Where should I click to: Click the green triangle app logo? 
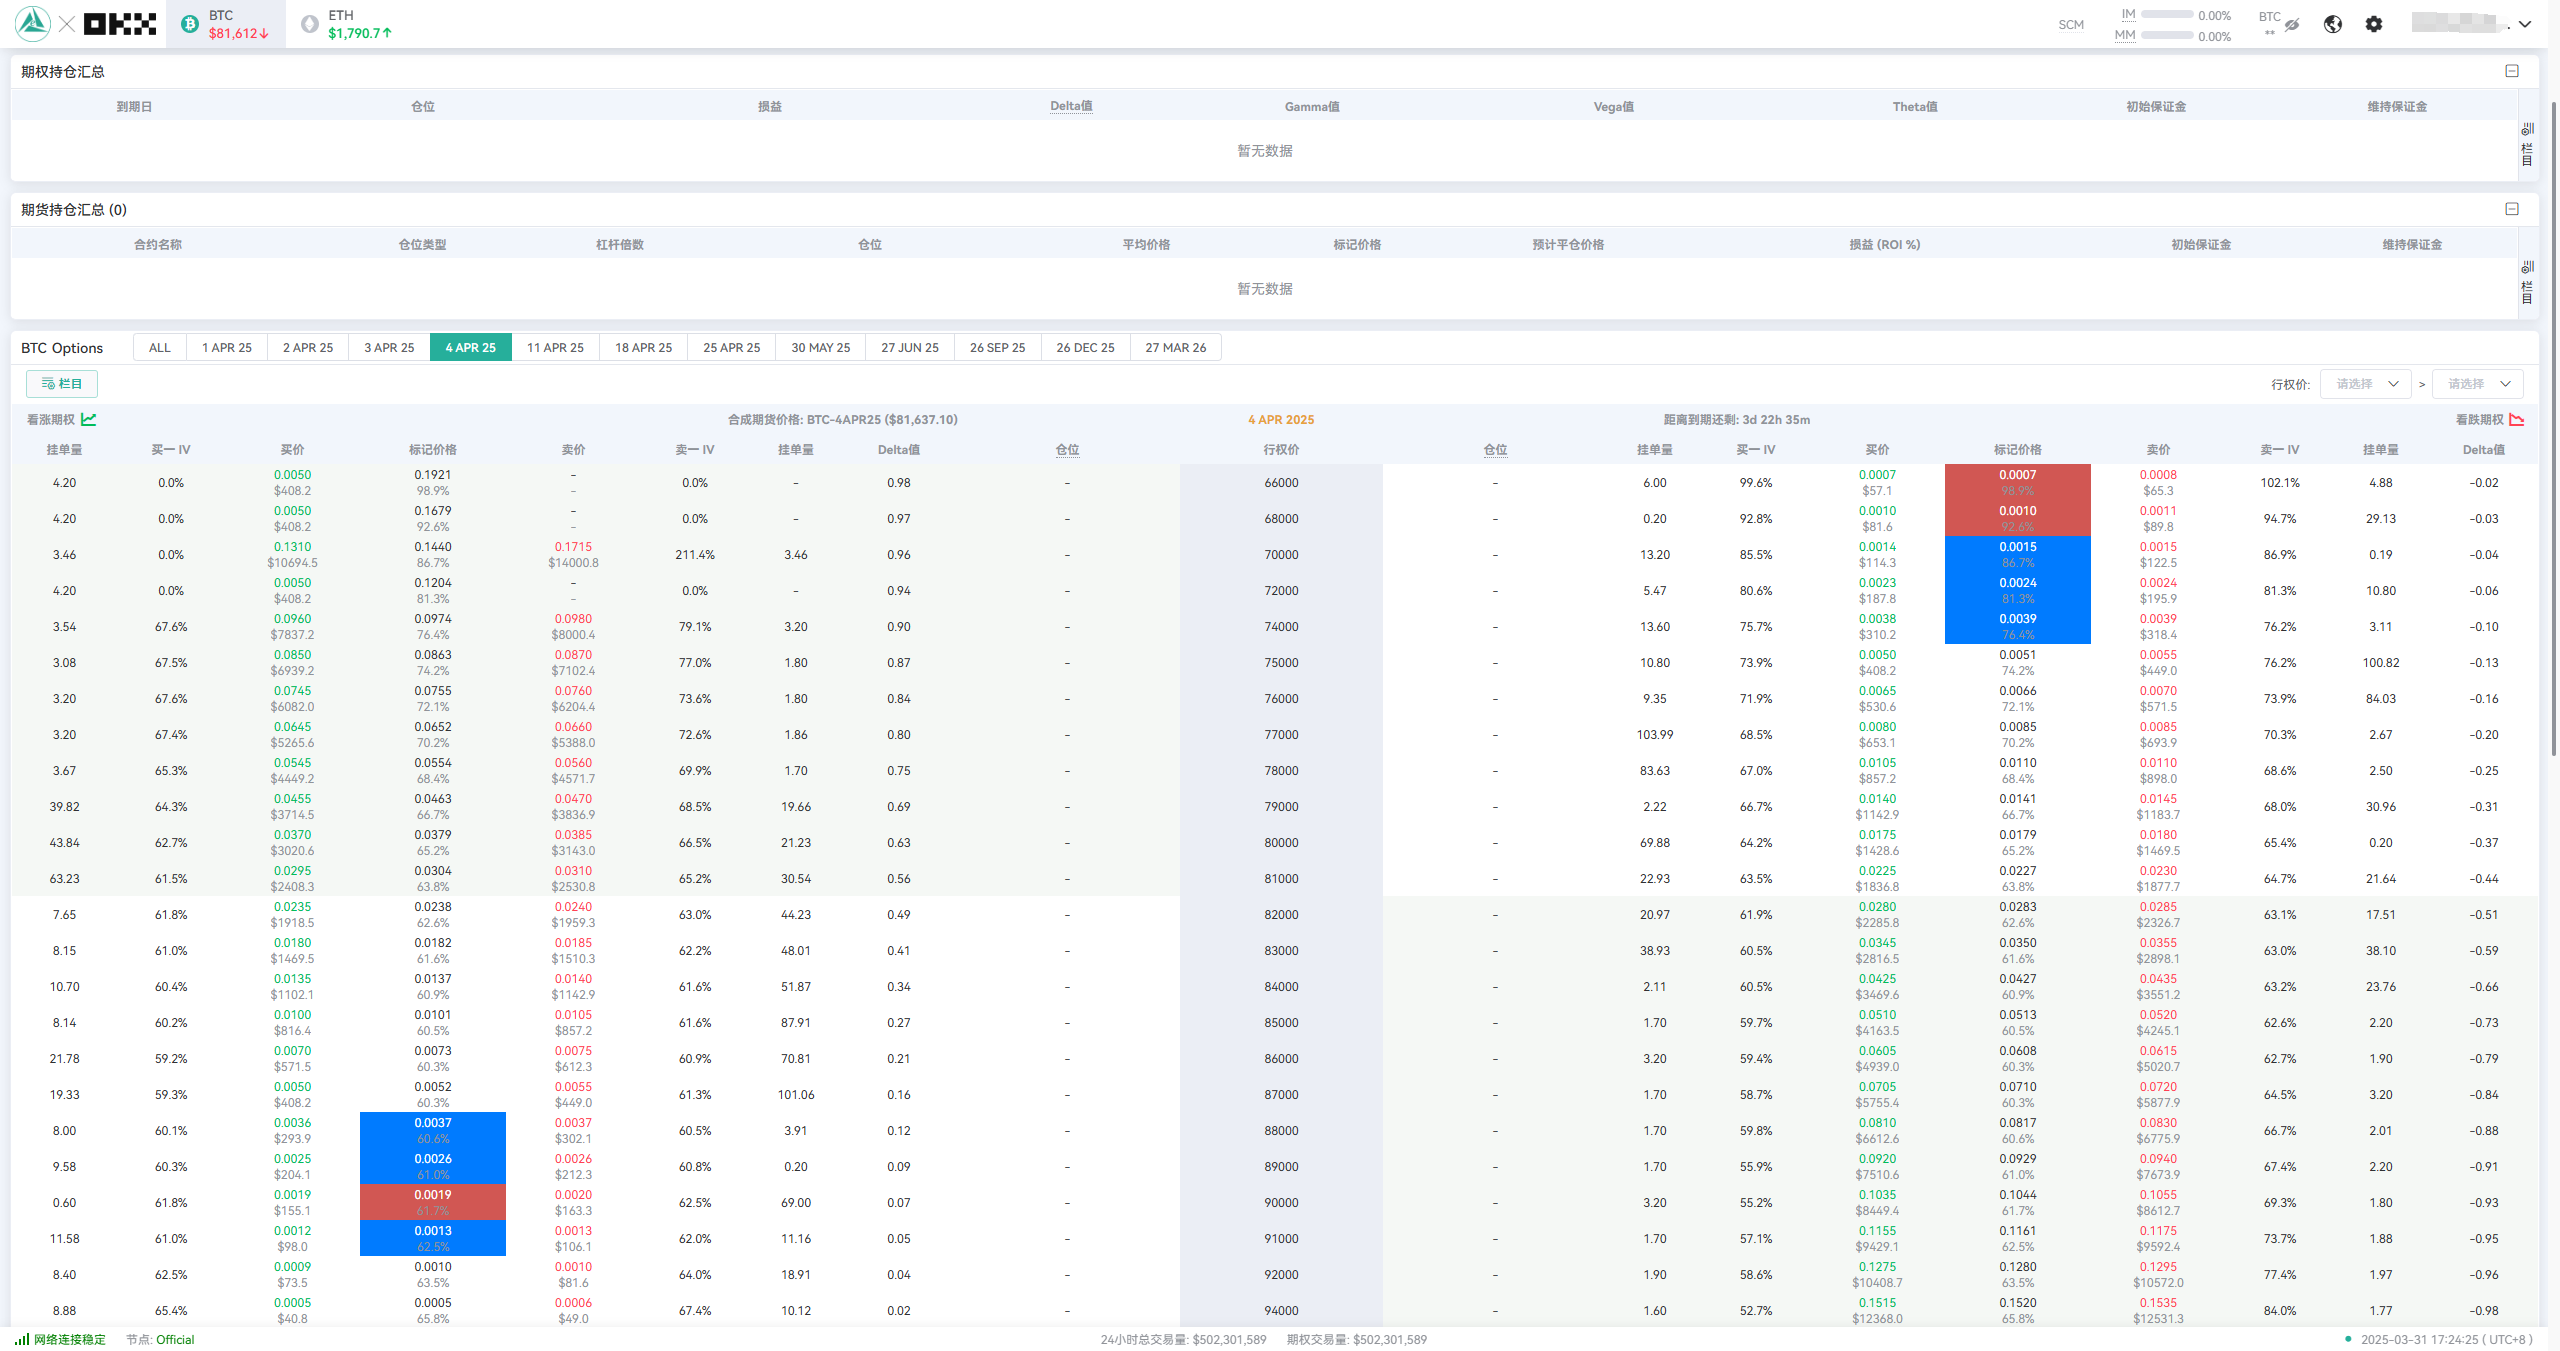[33, 24]
